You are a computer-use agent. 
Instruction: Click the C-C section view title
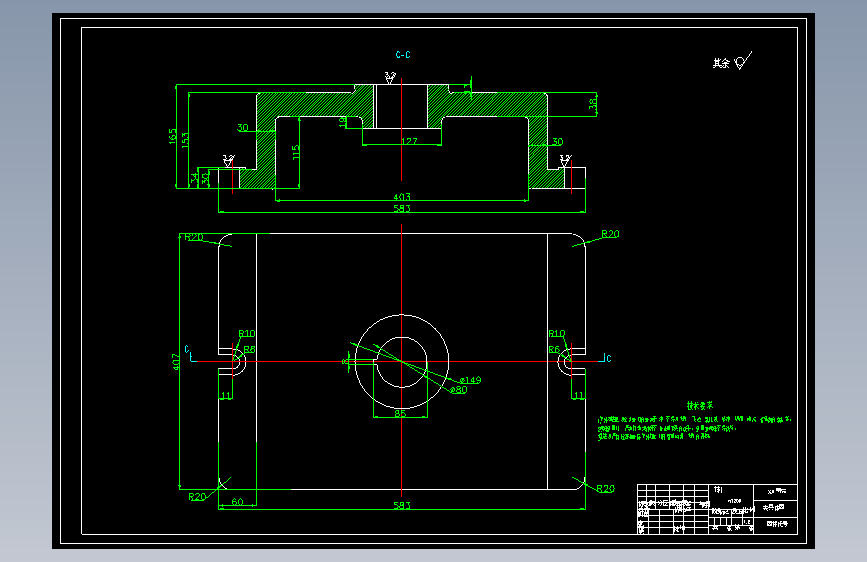pos(403,55)
